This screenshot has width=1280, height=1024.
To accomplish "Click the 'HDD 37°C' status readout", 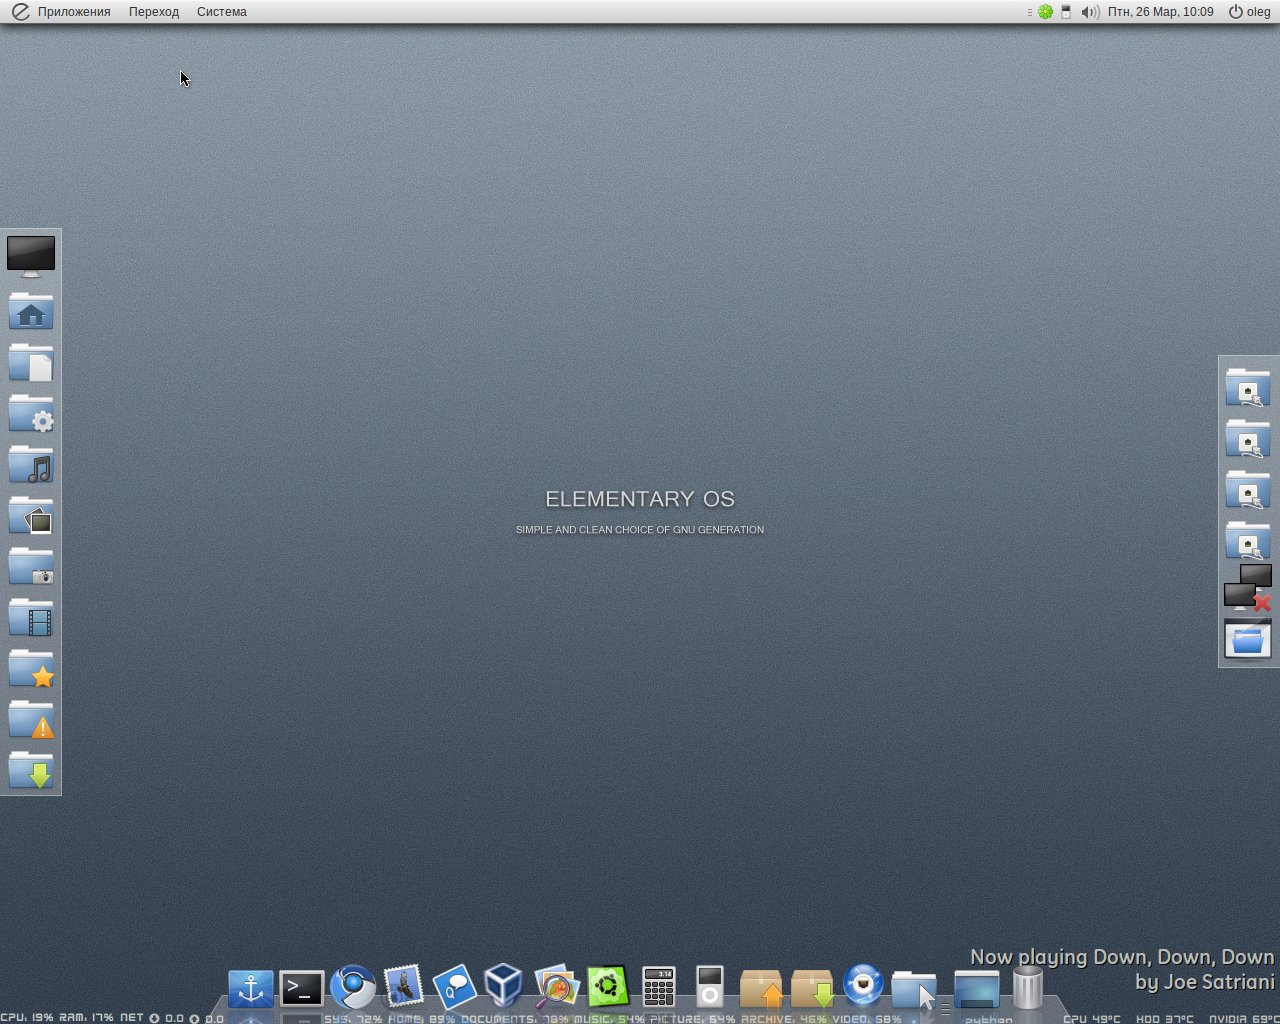I will [1164, 1018].
